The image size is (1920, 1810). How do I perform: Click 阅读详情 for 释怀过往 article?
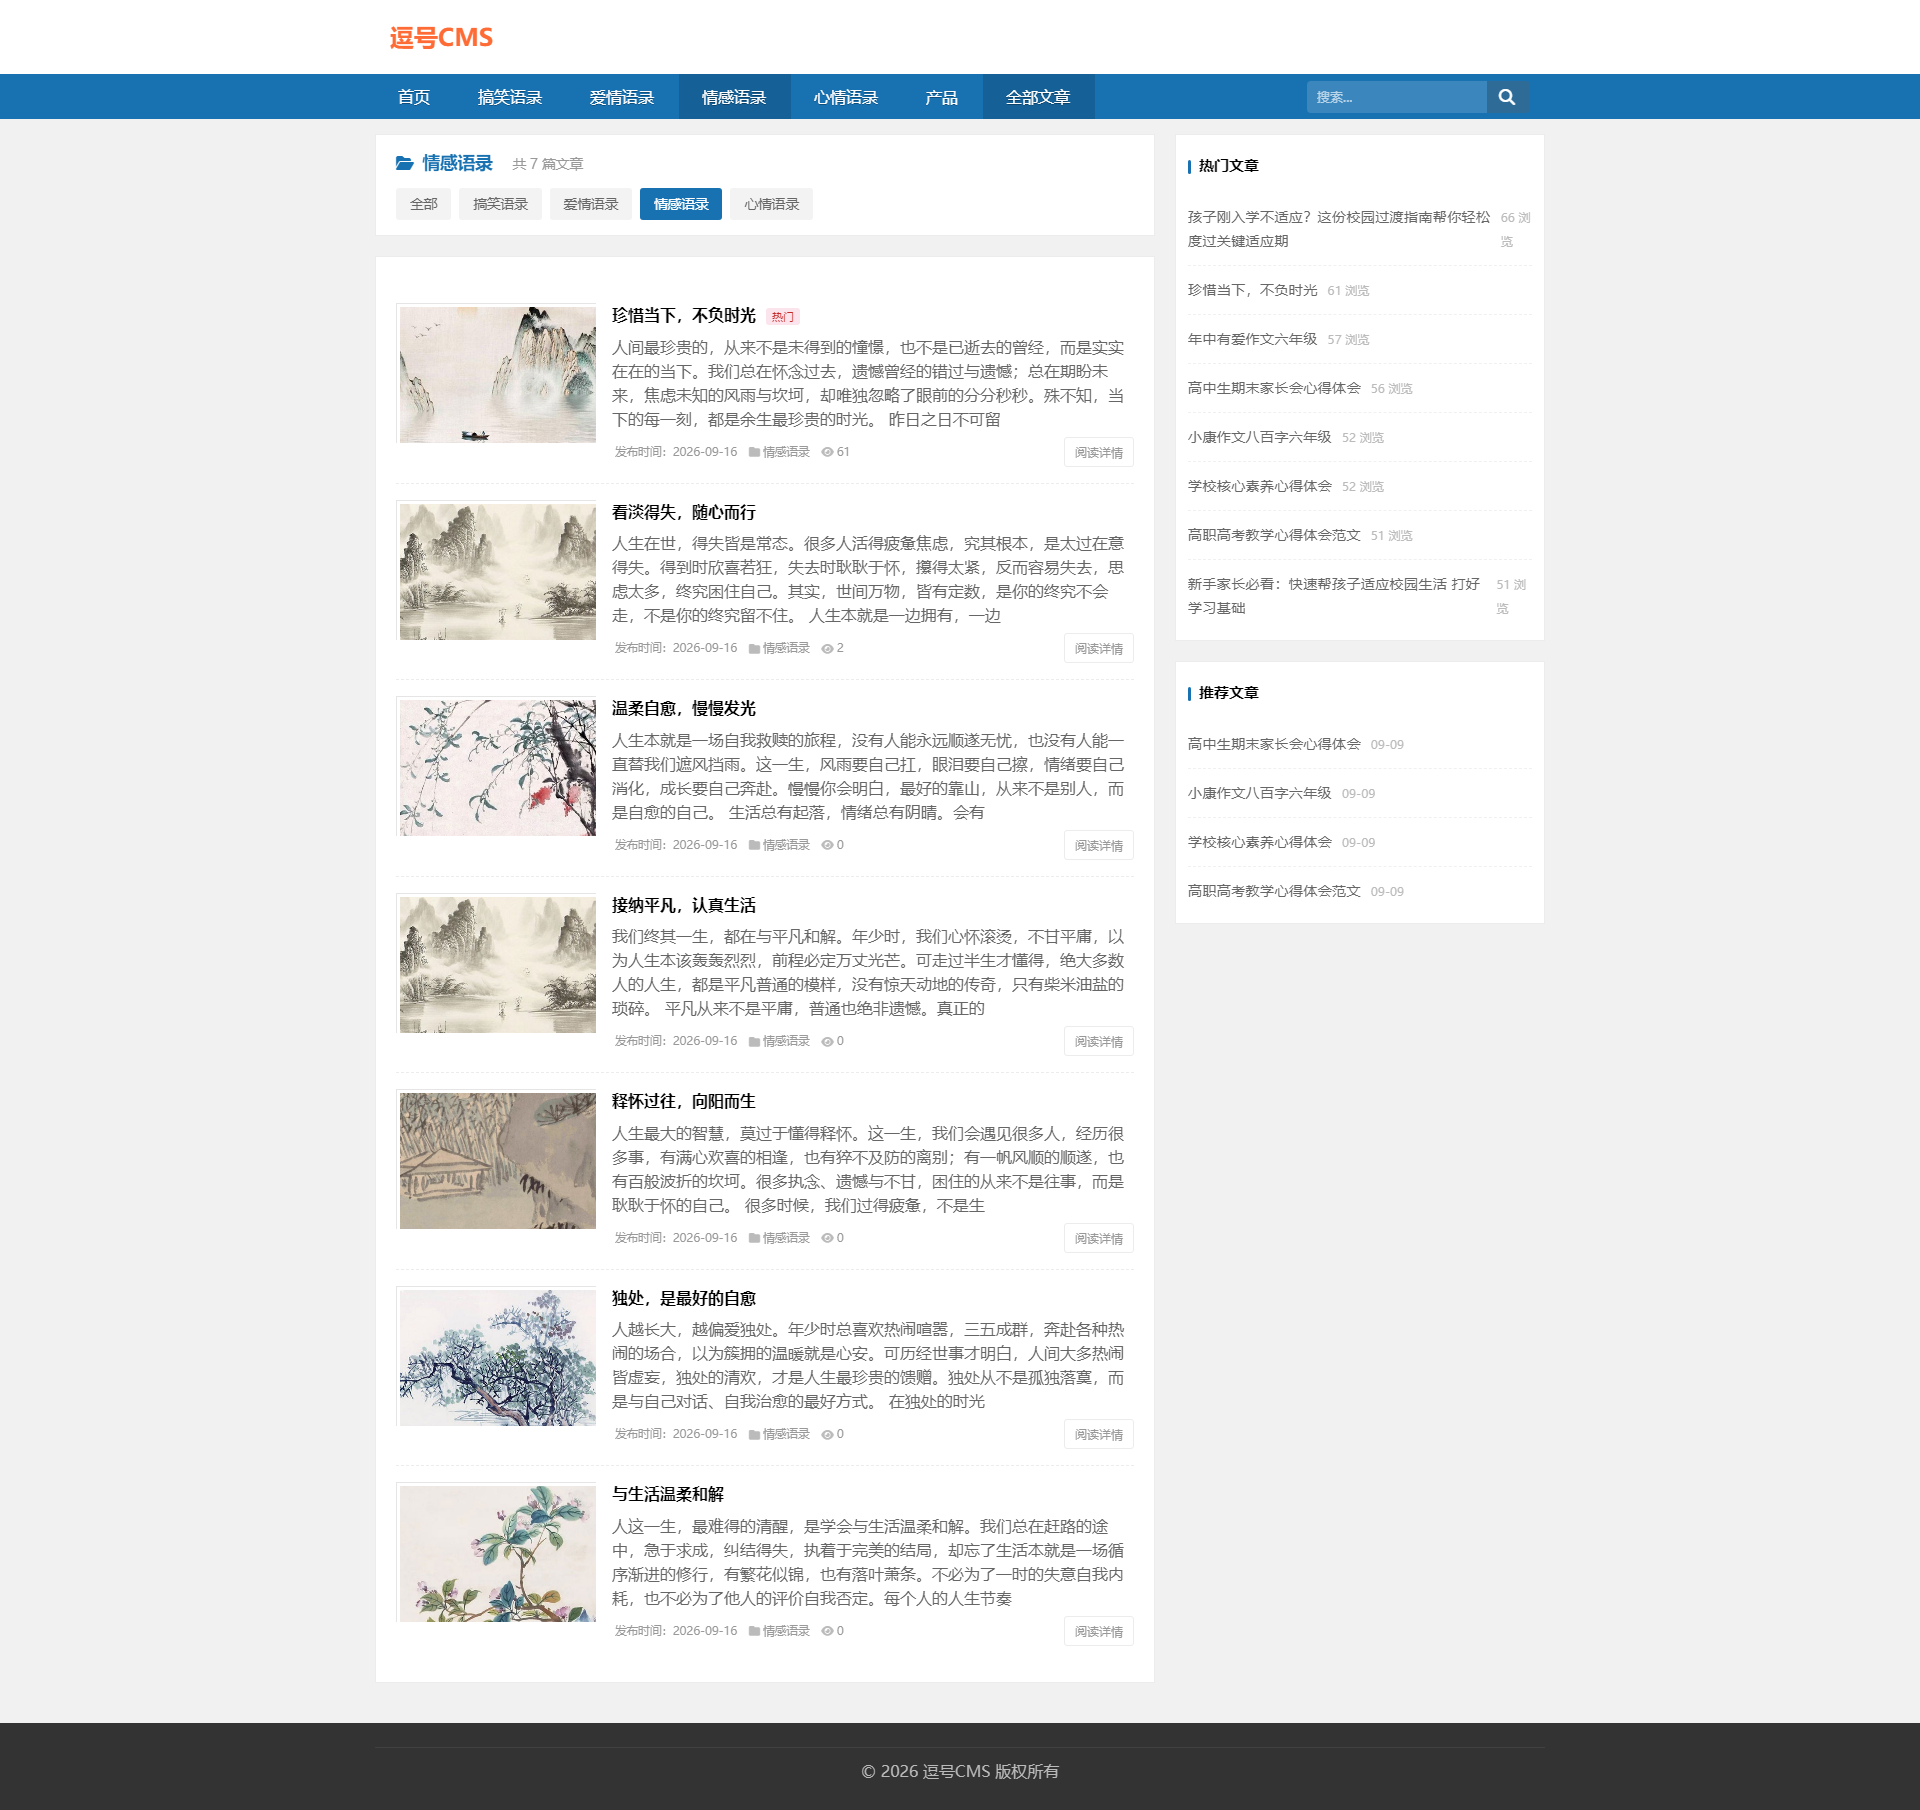pyautogui.click(x=1098, y=1238)
